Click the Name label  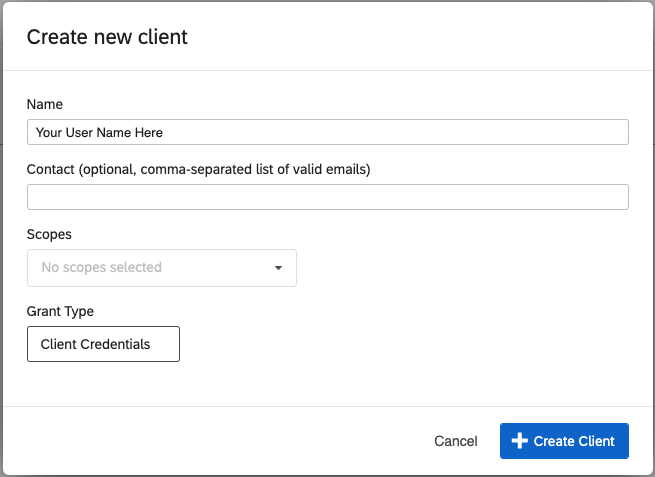(x=45, y=104)
